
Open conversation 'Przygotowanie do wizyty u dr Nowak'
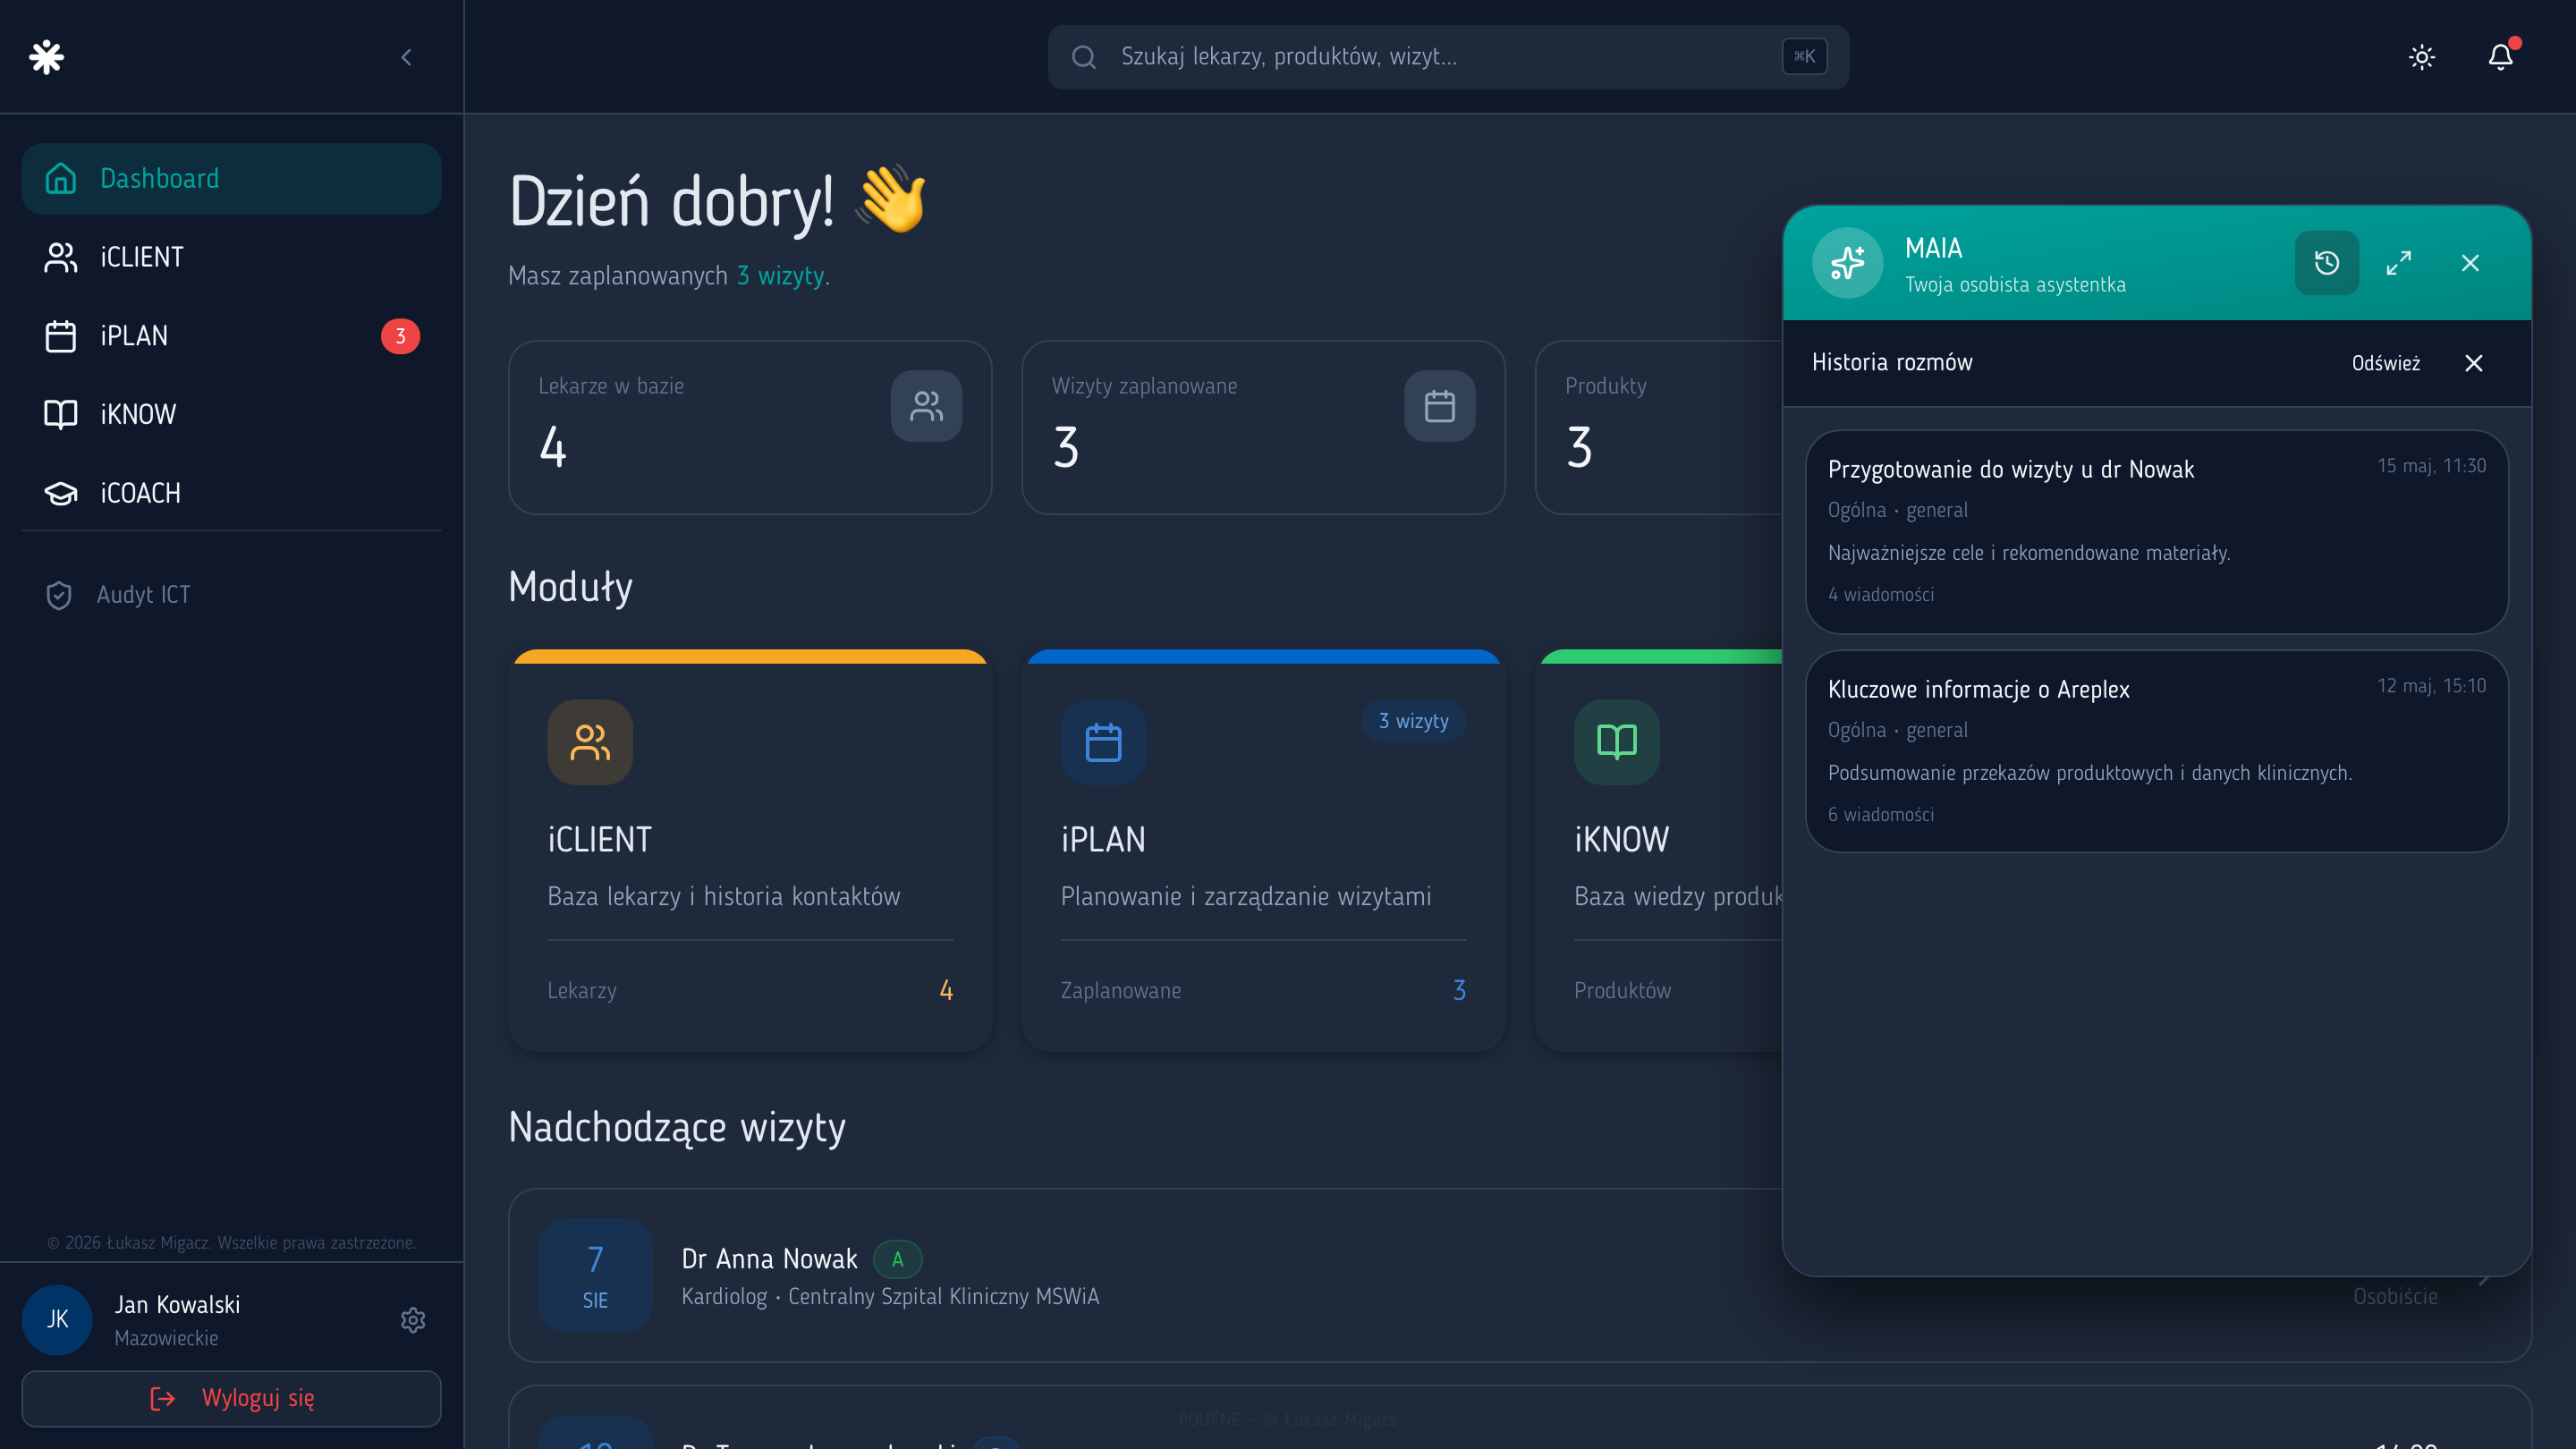[x=2156, y=532]
